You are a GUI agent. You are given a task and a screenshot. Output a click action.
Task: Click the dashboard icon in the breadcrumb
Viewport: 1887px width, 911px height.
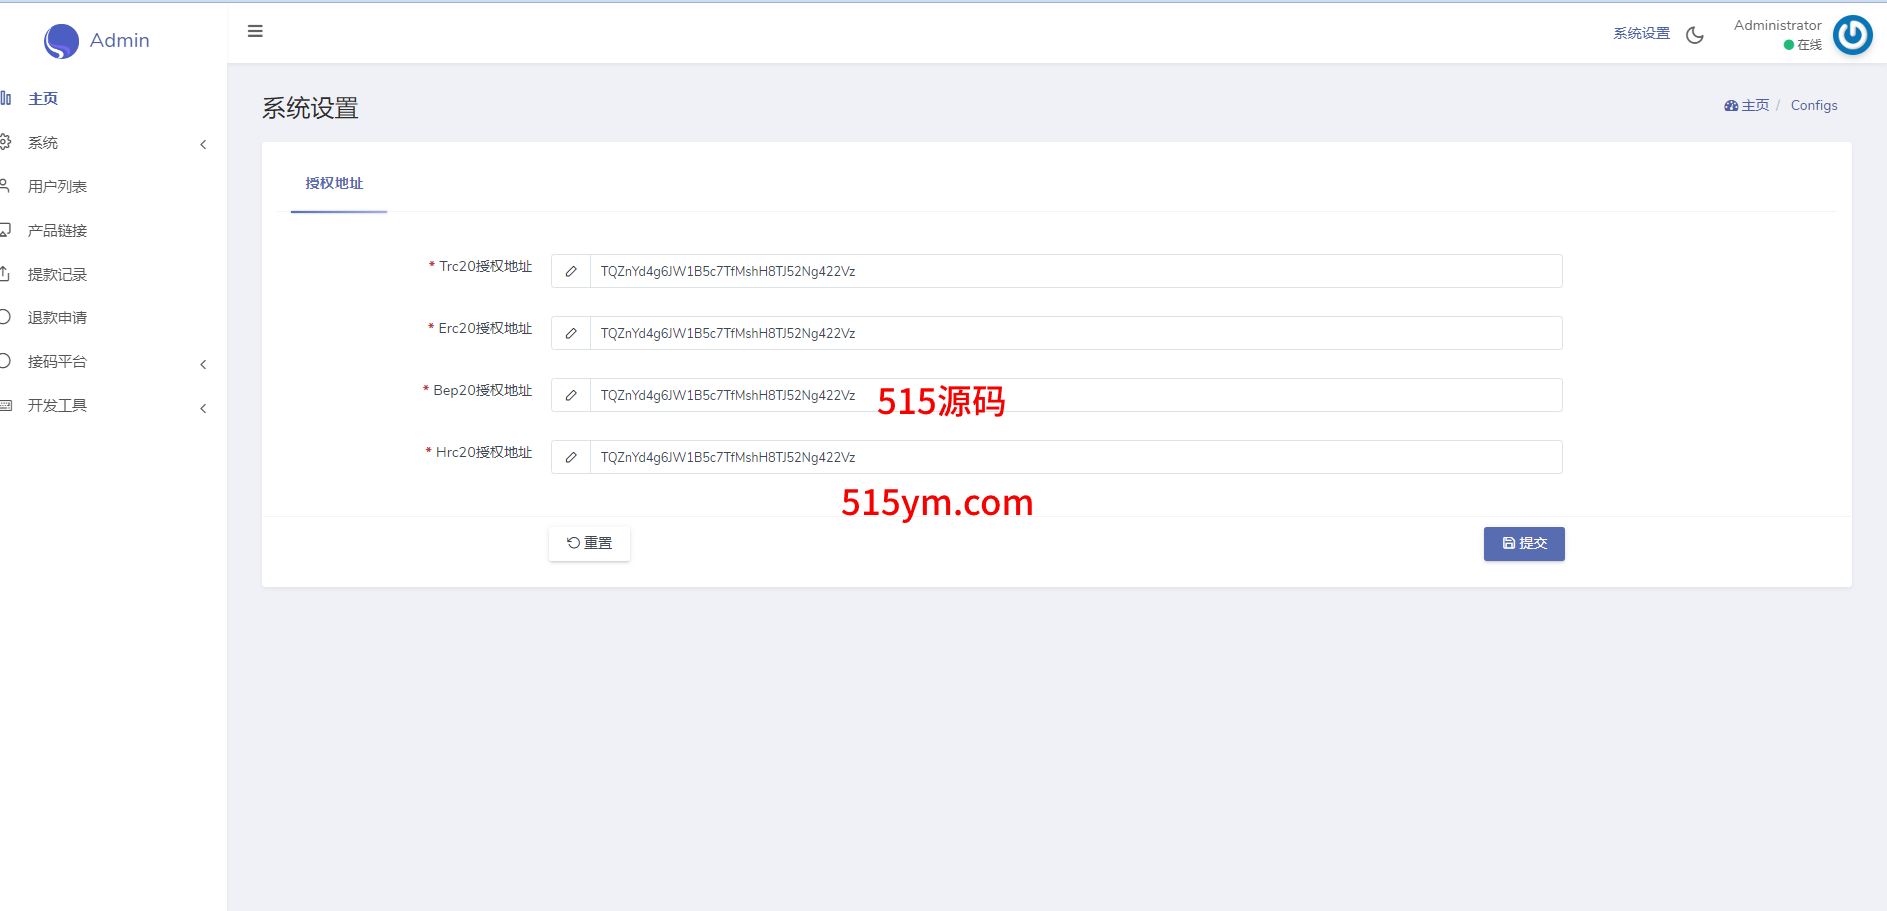tap(1731, 106)
